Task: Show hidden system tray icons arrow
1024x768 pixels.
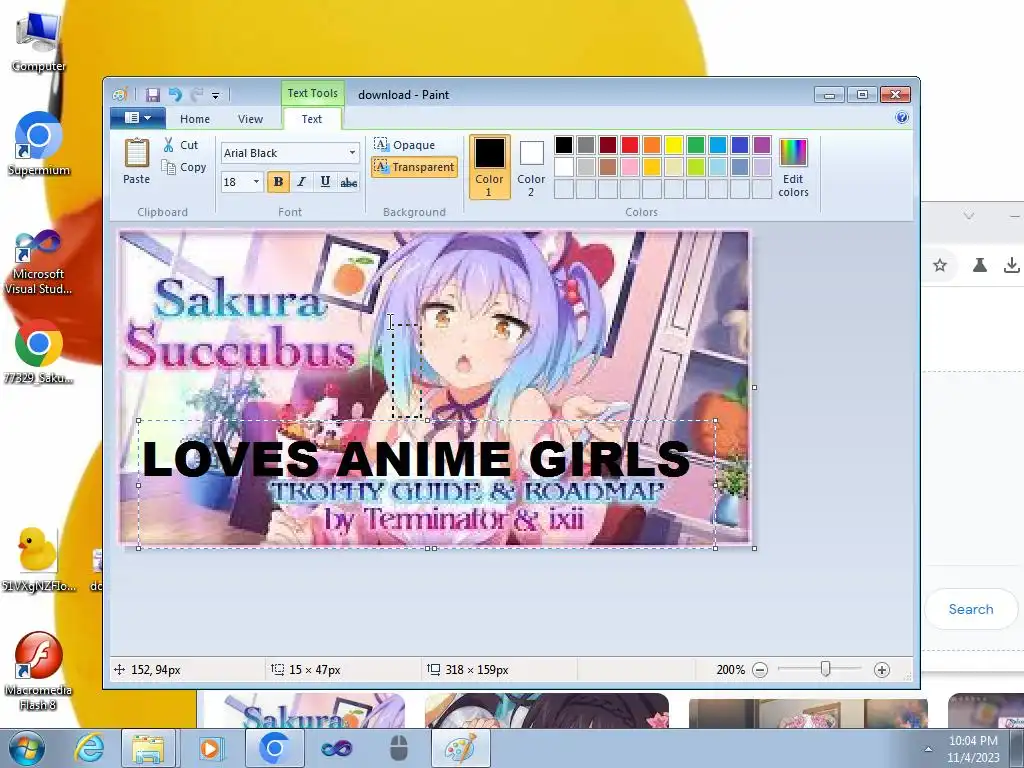Action: pyautogui.click(x=927, y=749)
